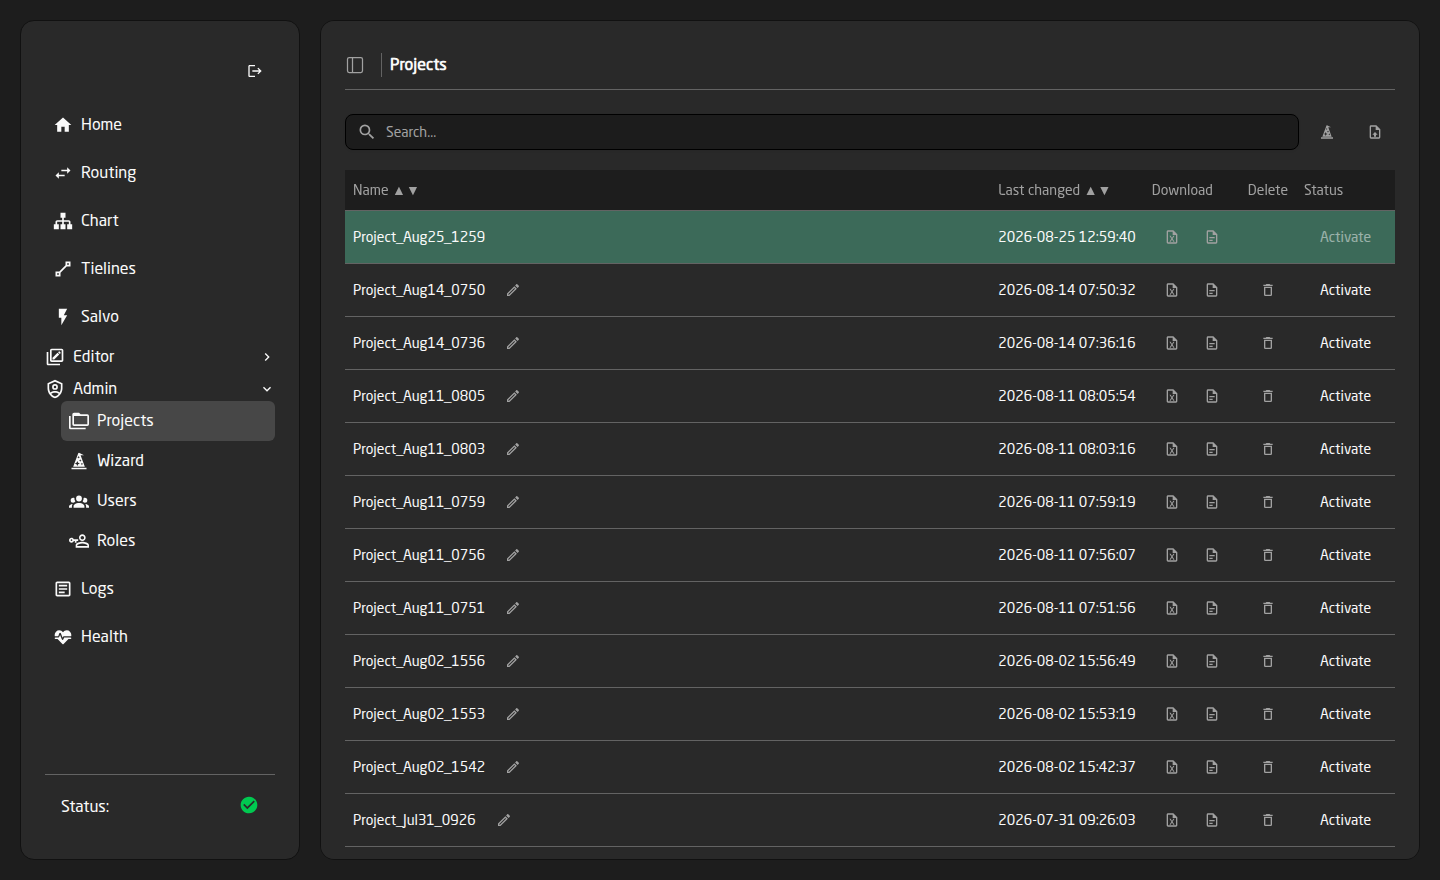Click timestamp 2026-08-11 08:03:16
The width and height of the screenshot is (1440, 880).
(x=1067, y=449)
